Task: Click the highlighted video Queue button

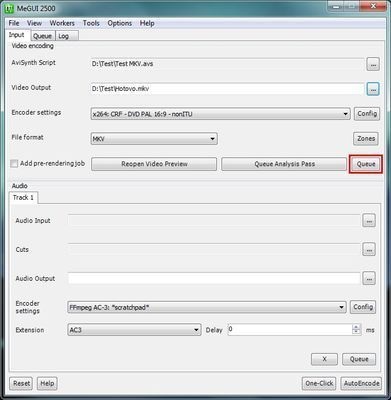Action: (x=366, y=164)
